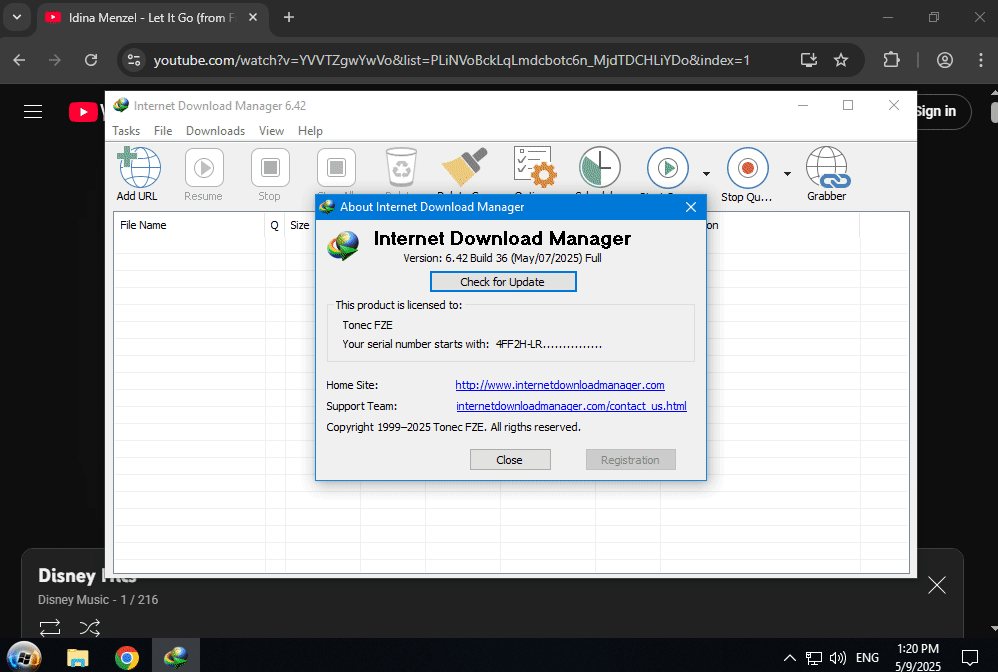
Task: Click install app icon in address bar
Action: (x=809, y=60)
